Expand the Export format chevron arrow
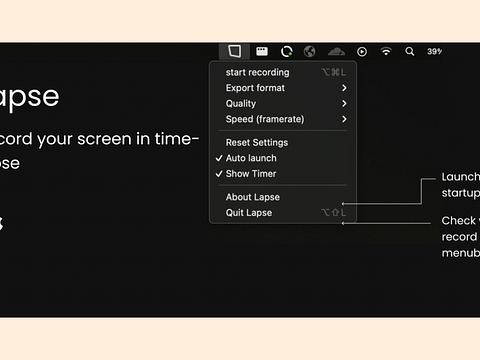Viewport: 480px width, 360px height. tap(344, 88)
